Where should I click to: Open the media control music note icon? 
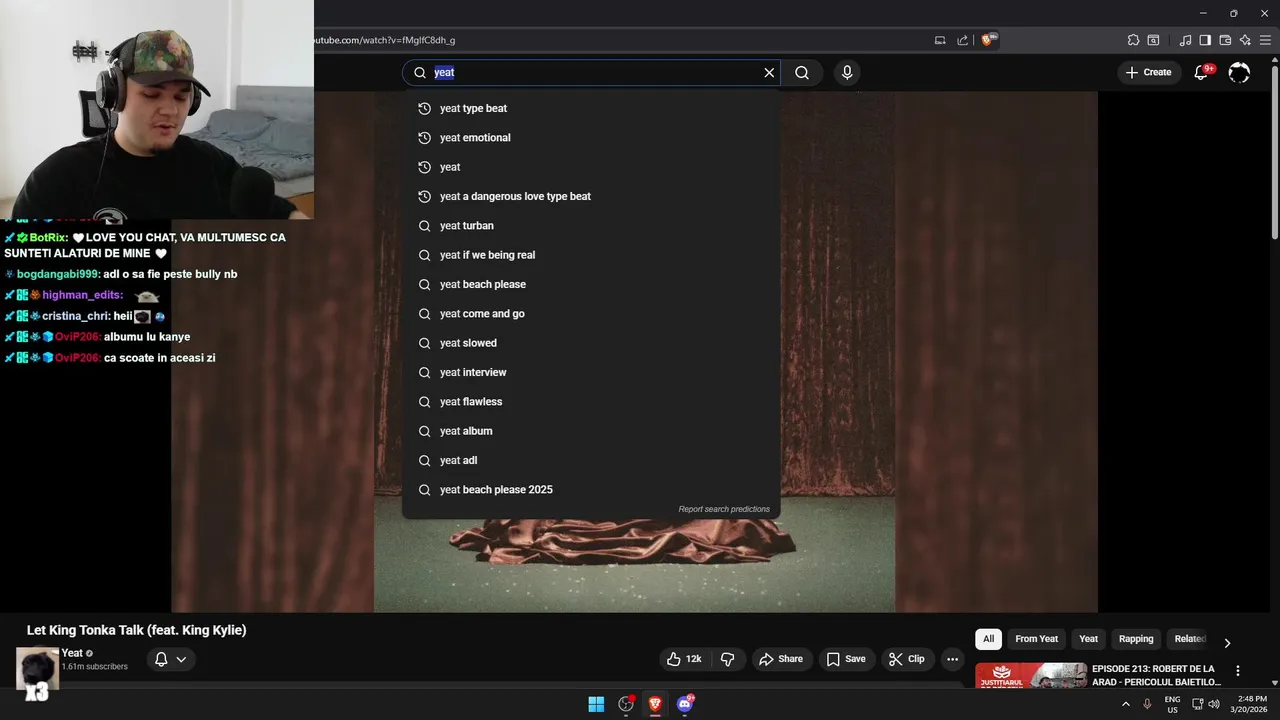coord(1185,40)
